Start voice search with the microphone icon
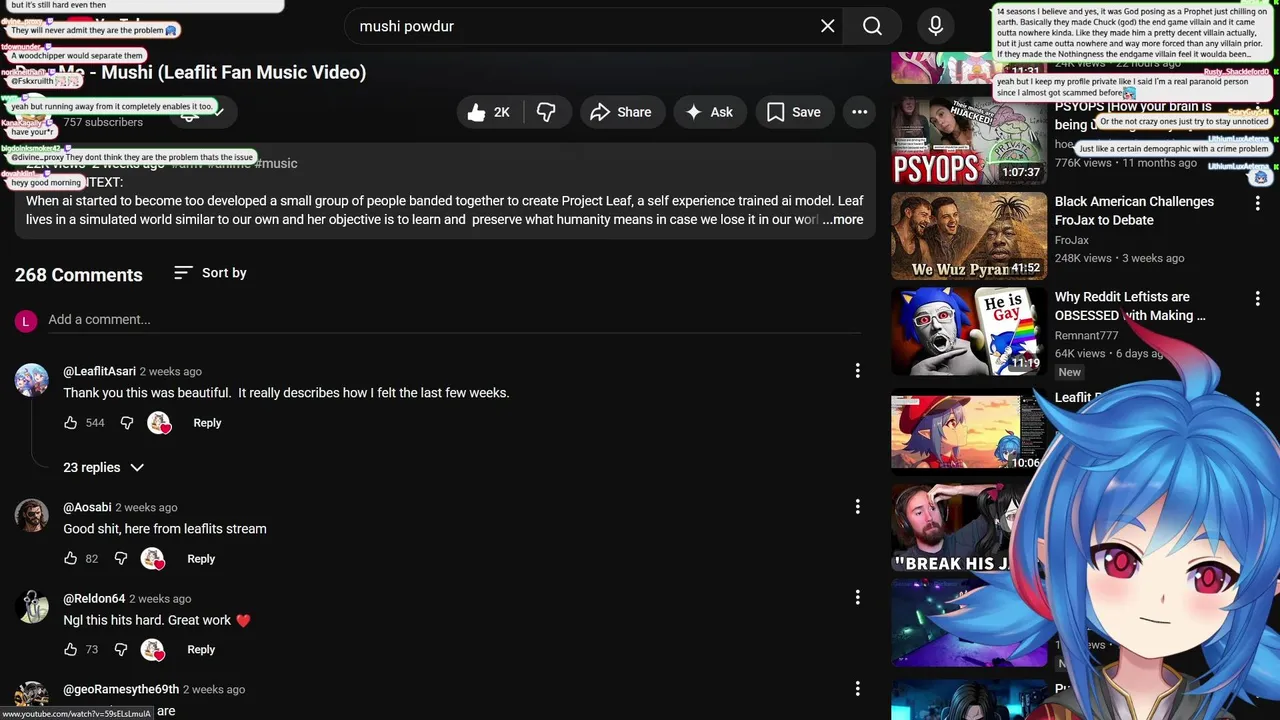Viewport: 1280px width, 720px height. pyautogui.click(x=936, y=26)
